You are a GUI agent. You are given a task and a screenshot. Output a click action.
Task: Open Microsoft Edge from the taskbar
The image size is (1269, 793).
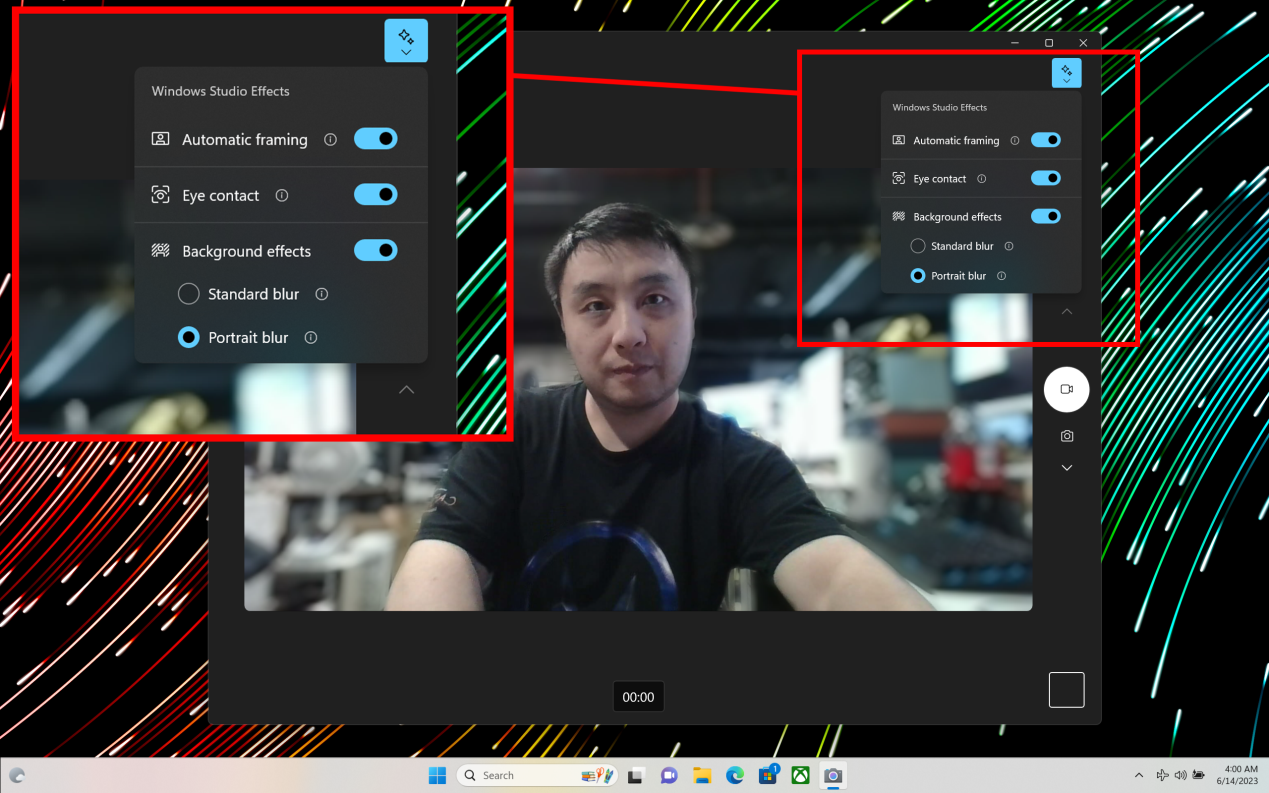pos(735,775)
